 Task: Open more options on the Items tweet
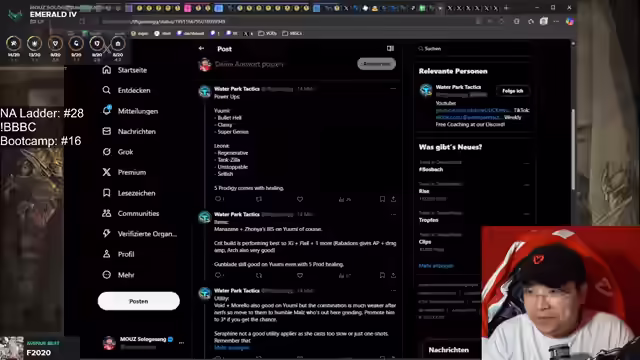pyautogui.click(x=393, y=214)
